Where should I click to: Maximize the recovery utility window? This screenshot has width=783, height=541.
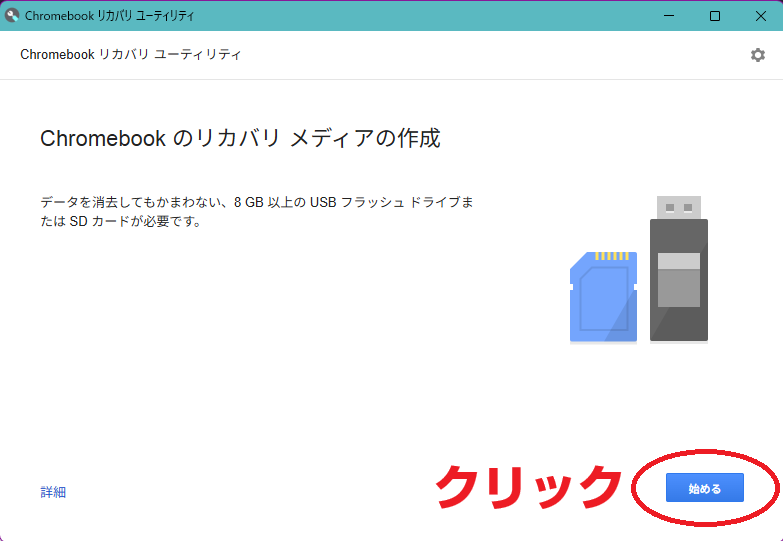715,15
